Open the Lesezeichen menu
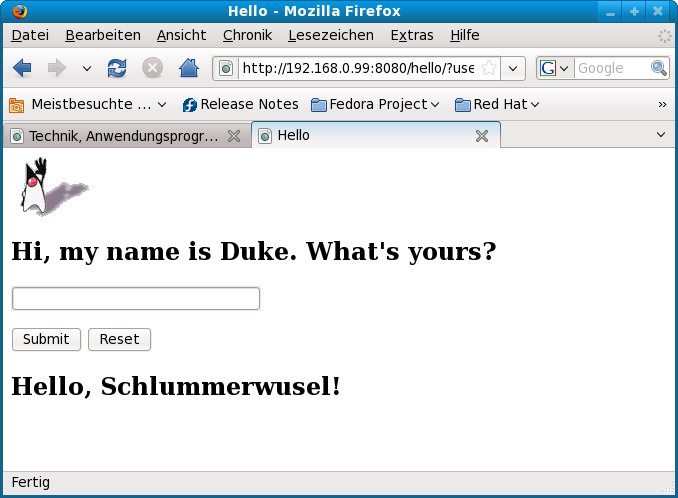The image size is (678, 498). [330, 35]
